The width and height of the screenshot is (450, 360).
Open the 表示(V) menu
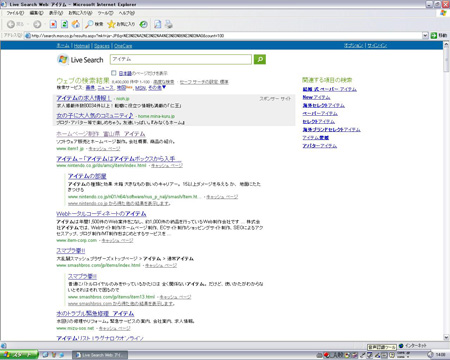tap(56, 13)
